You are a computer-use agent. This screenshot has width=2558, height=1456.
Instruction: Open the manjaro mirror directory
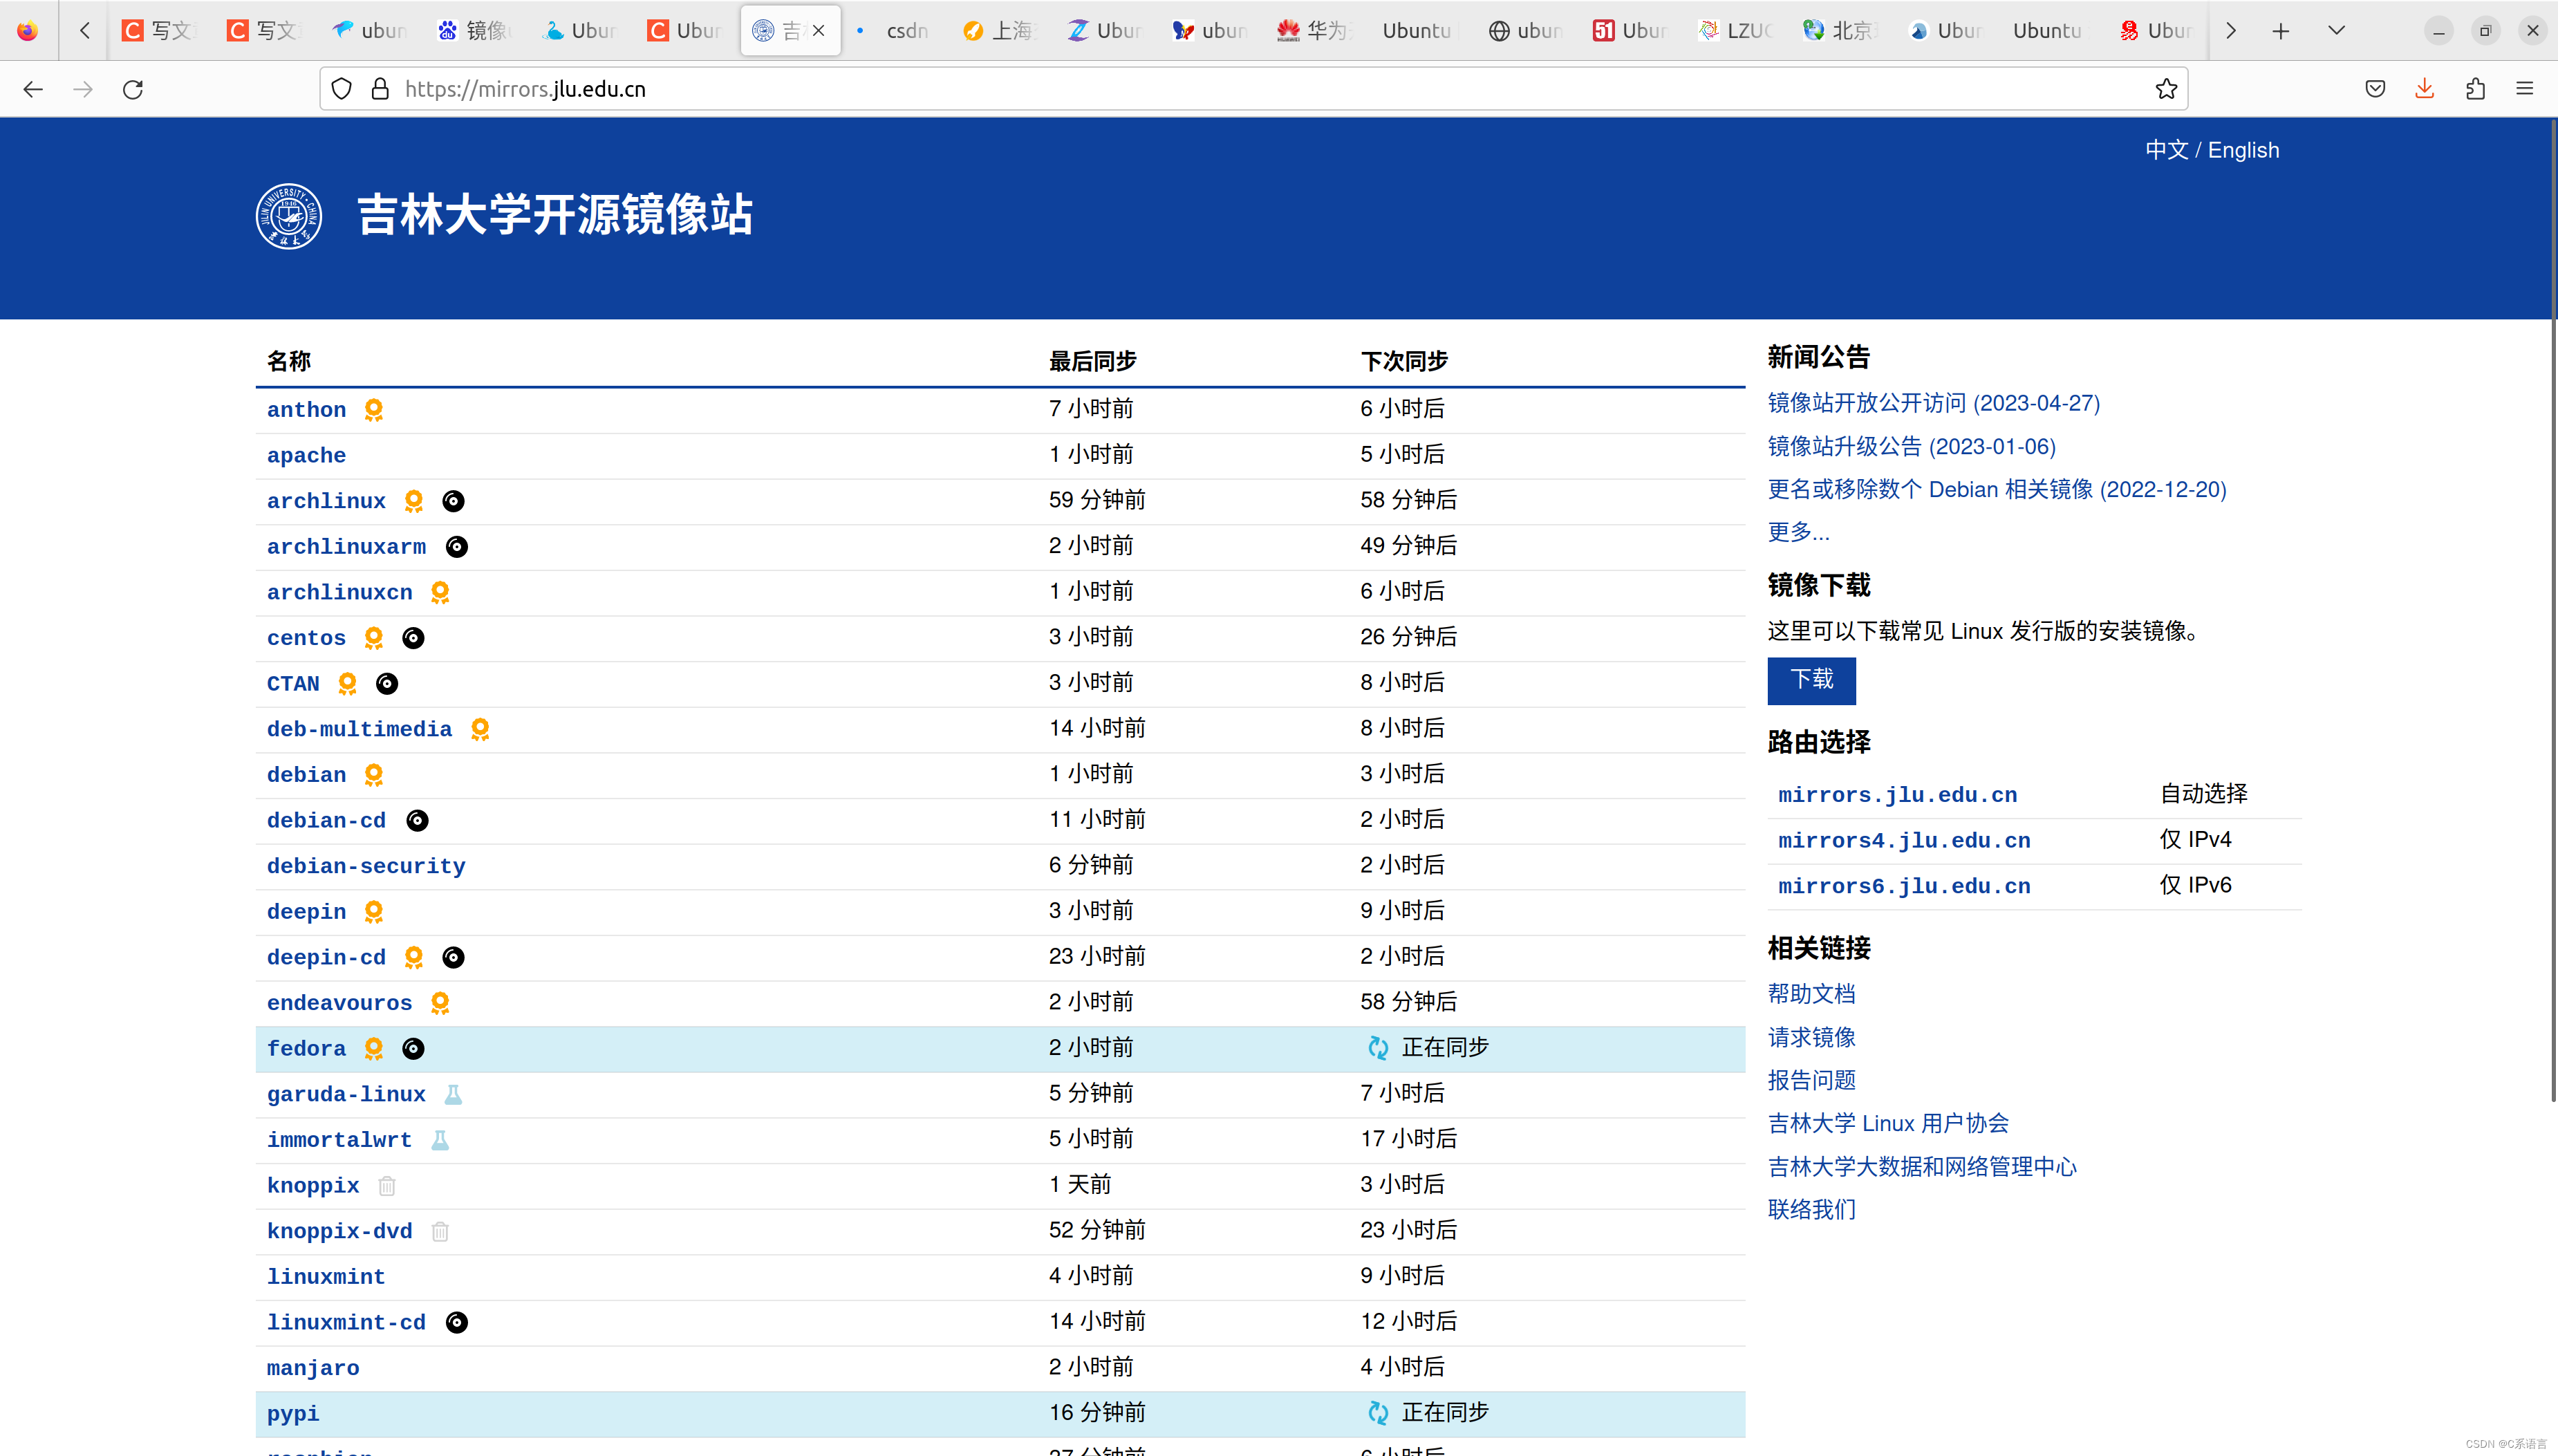pos(313,1369)
